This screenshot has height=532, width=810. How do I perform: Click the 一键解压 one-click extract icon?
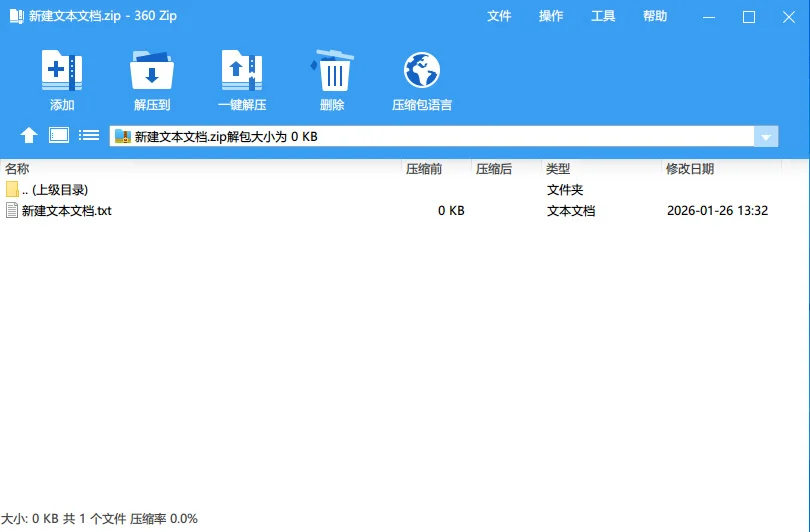point(242,70)
